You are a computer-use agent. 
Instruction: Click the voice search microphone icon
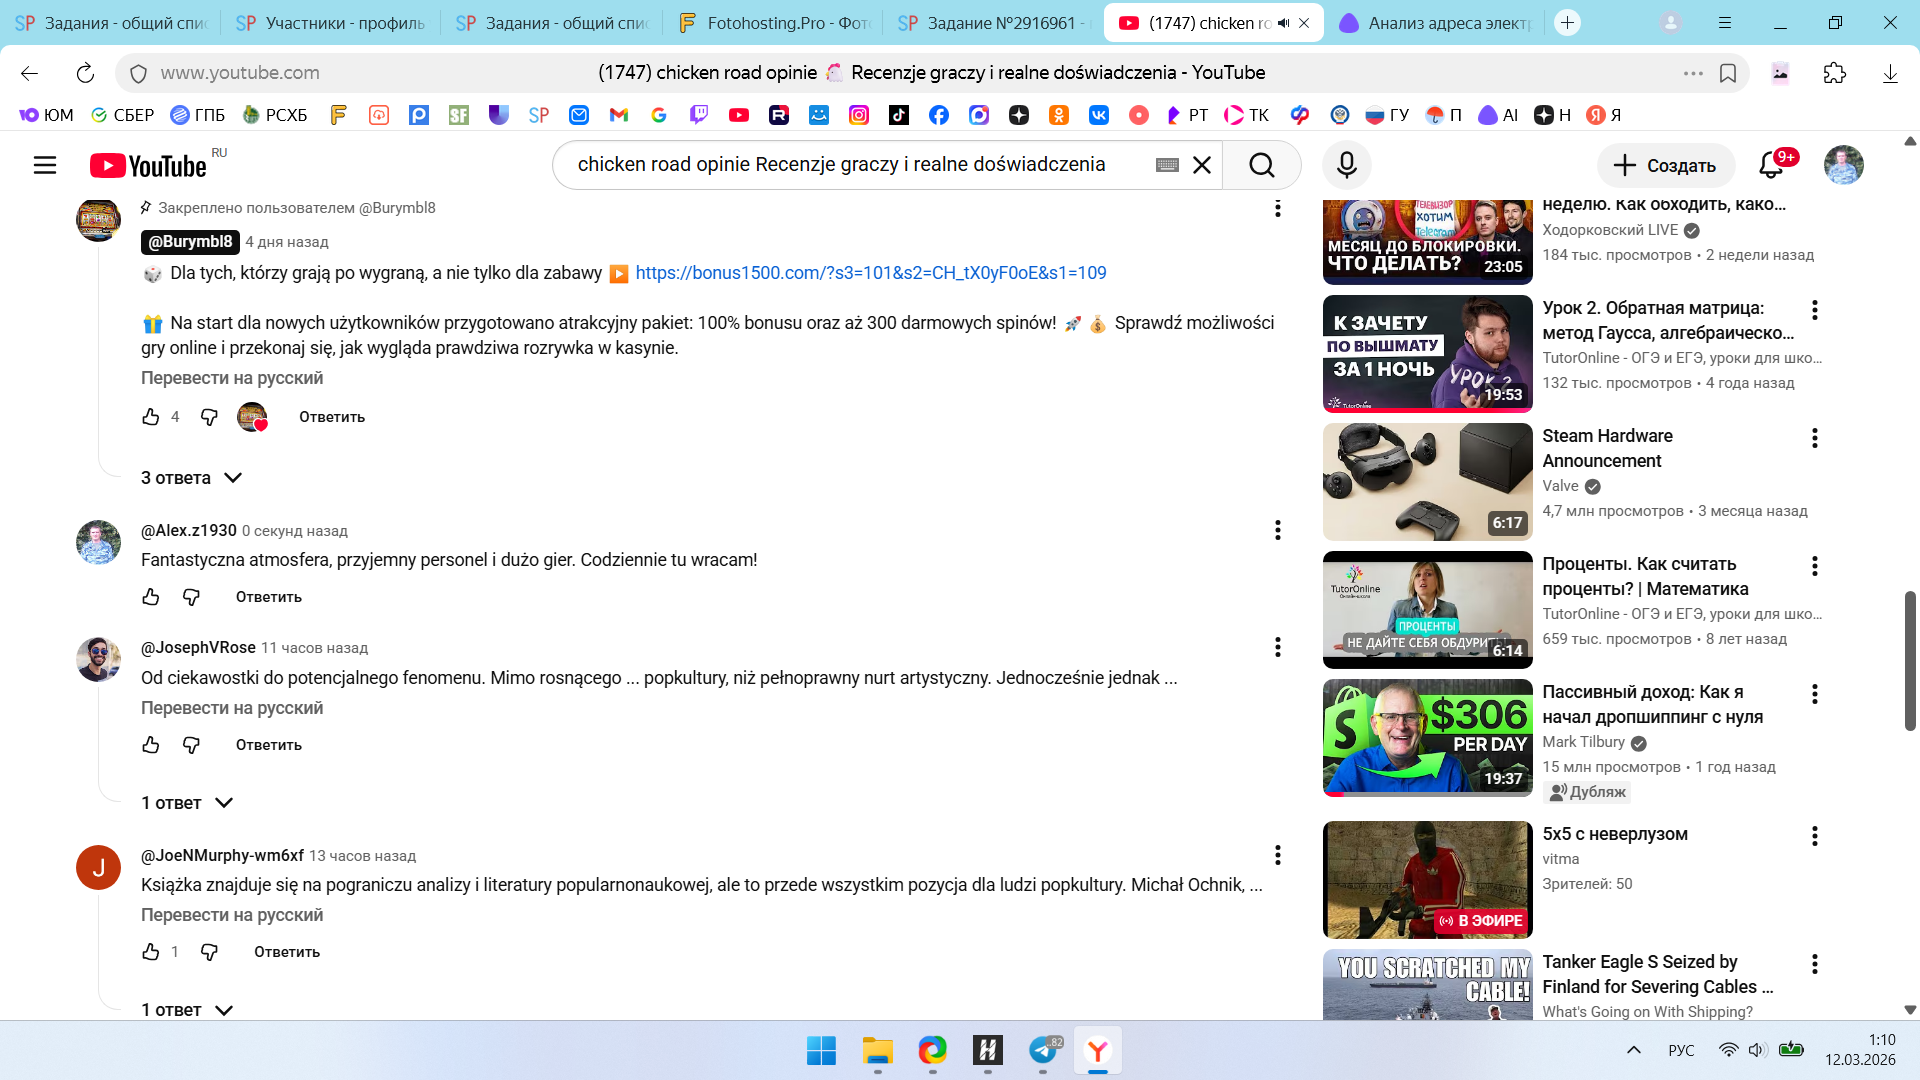[x=1346, y=165]
